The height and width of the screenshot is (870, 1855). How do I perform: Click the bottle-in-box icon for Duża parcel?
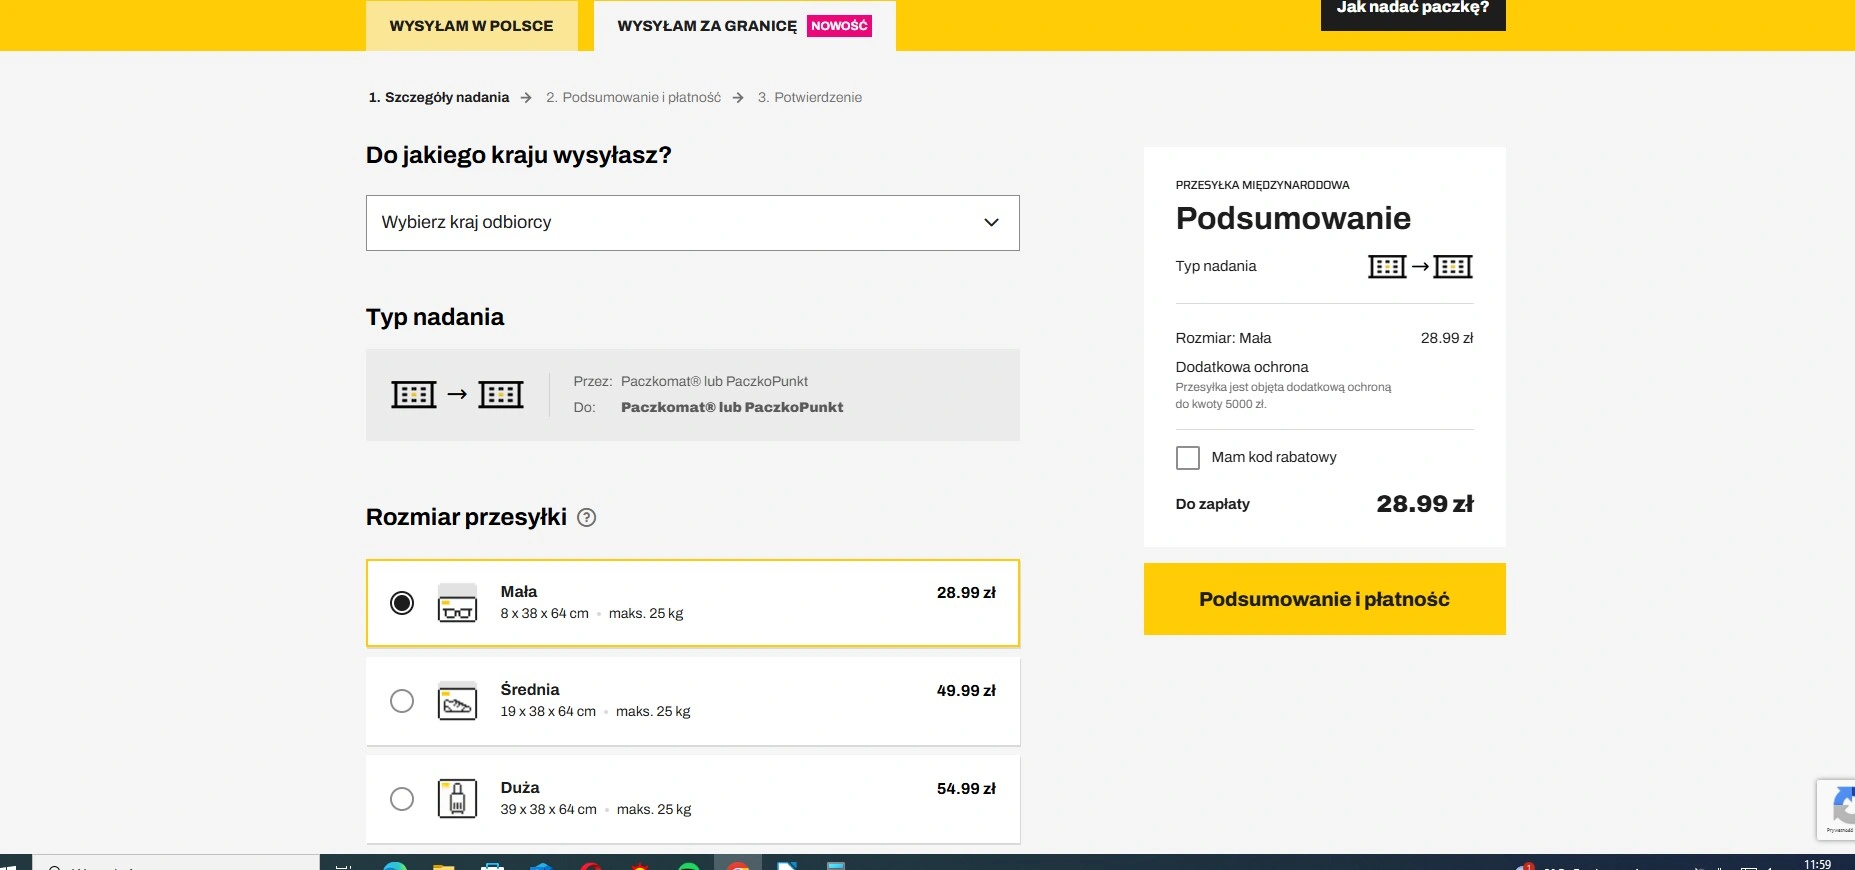tap(457, 799)
